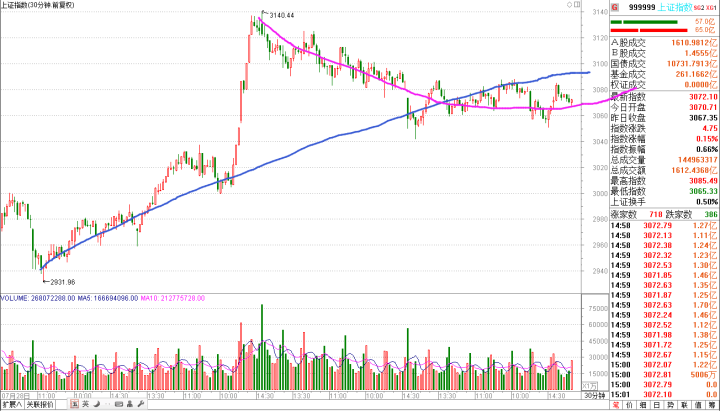Click the 3140.44 high price marker

(x=283, y=15)
